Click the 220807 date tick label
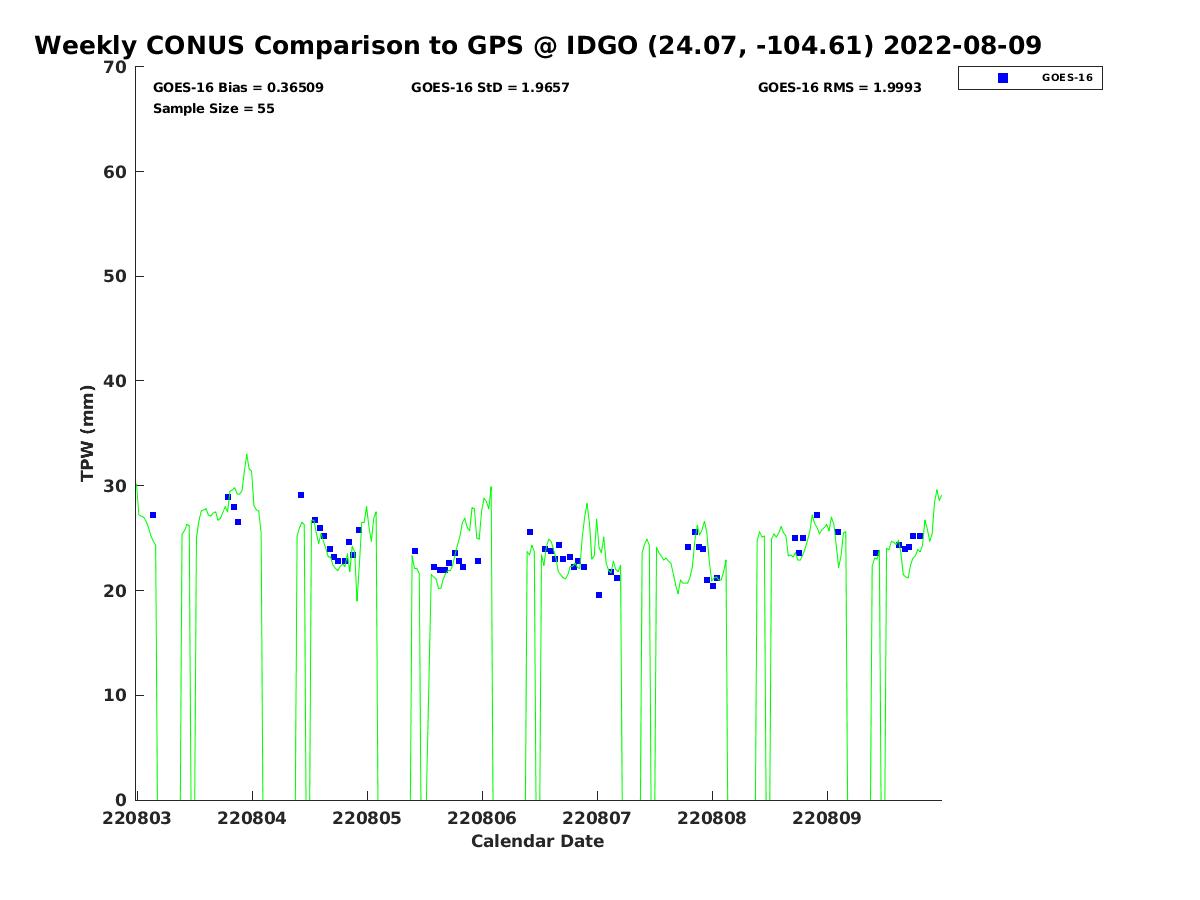The width and height of the screenshot is (1200, 900). (597, 818)
